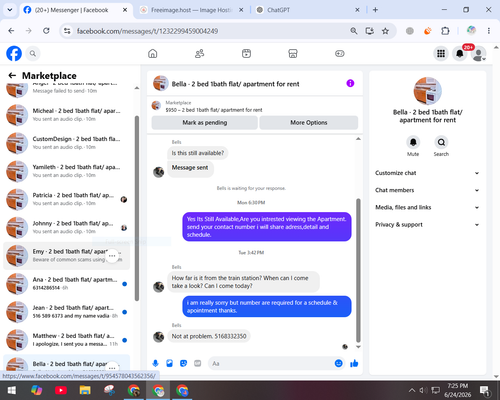
Task: Open the purple conversation information icon
Action: click(350, 83)
